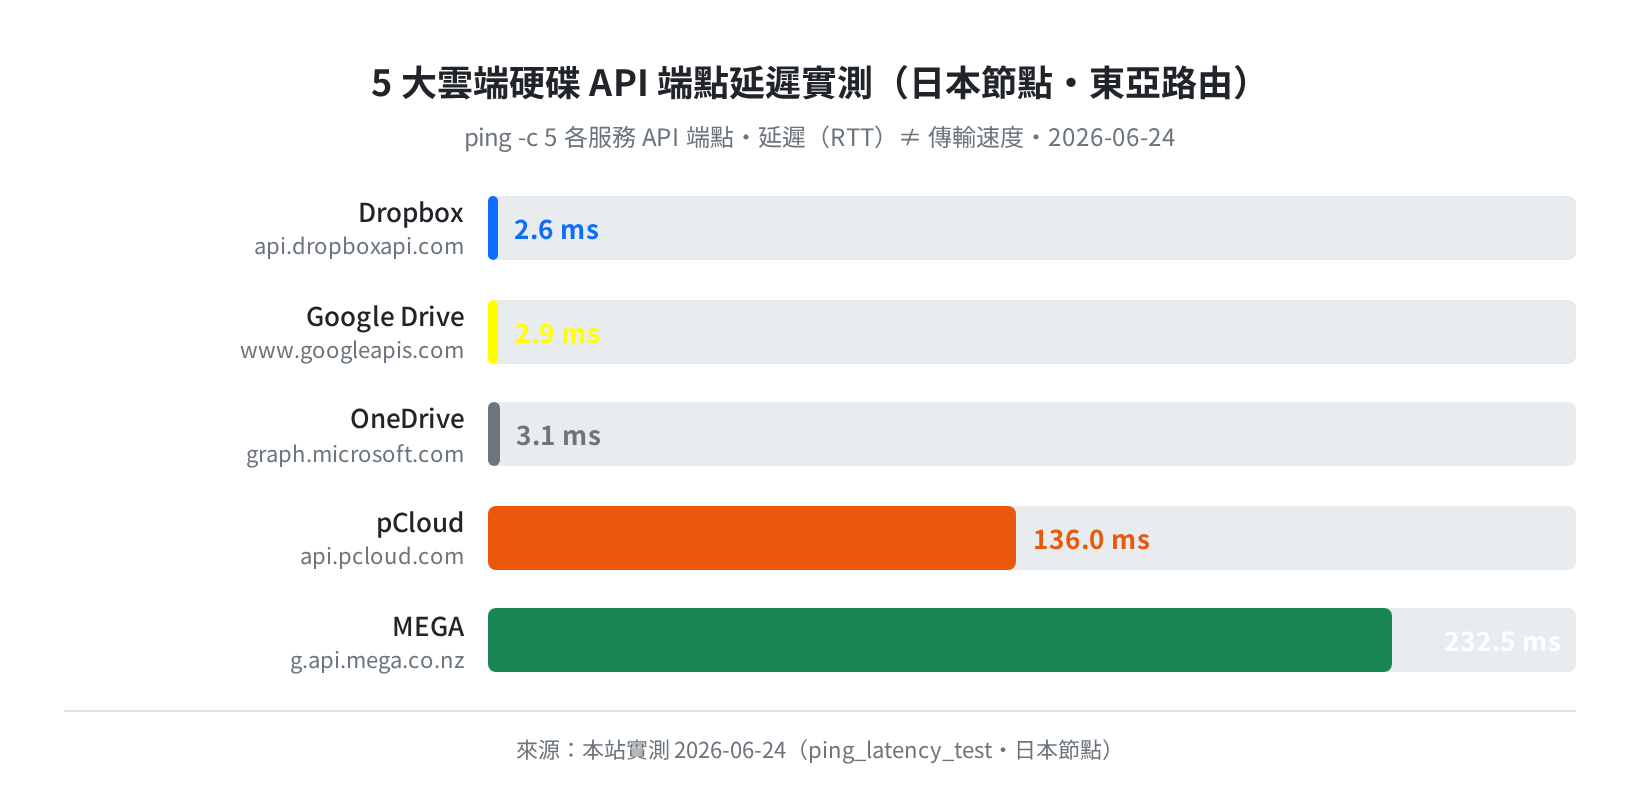The image size is (1640, 806).
Task: Select the gray OneDrive latency bar
Action: click(x=494, y=434)
